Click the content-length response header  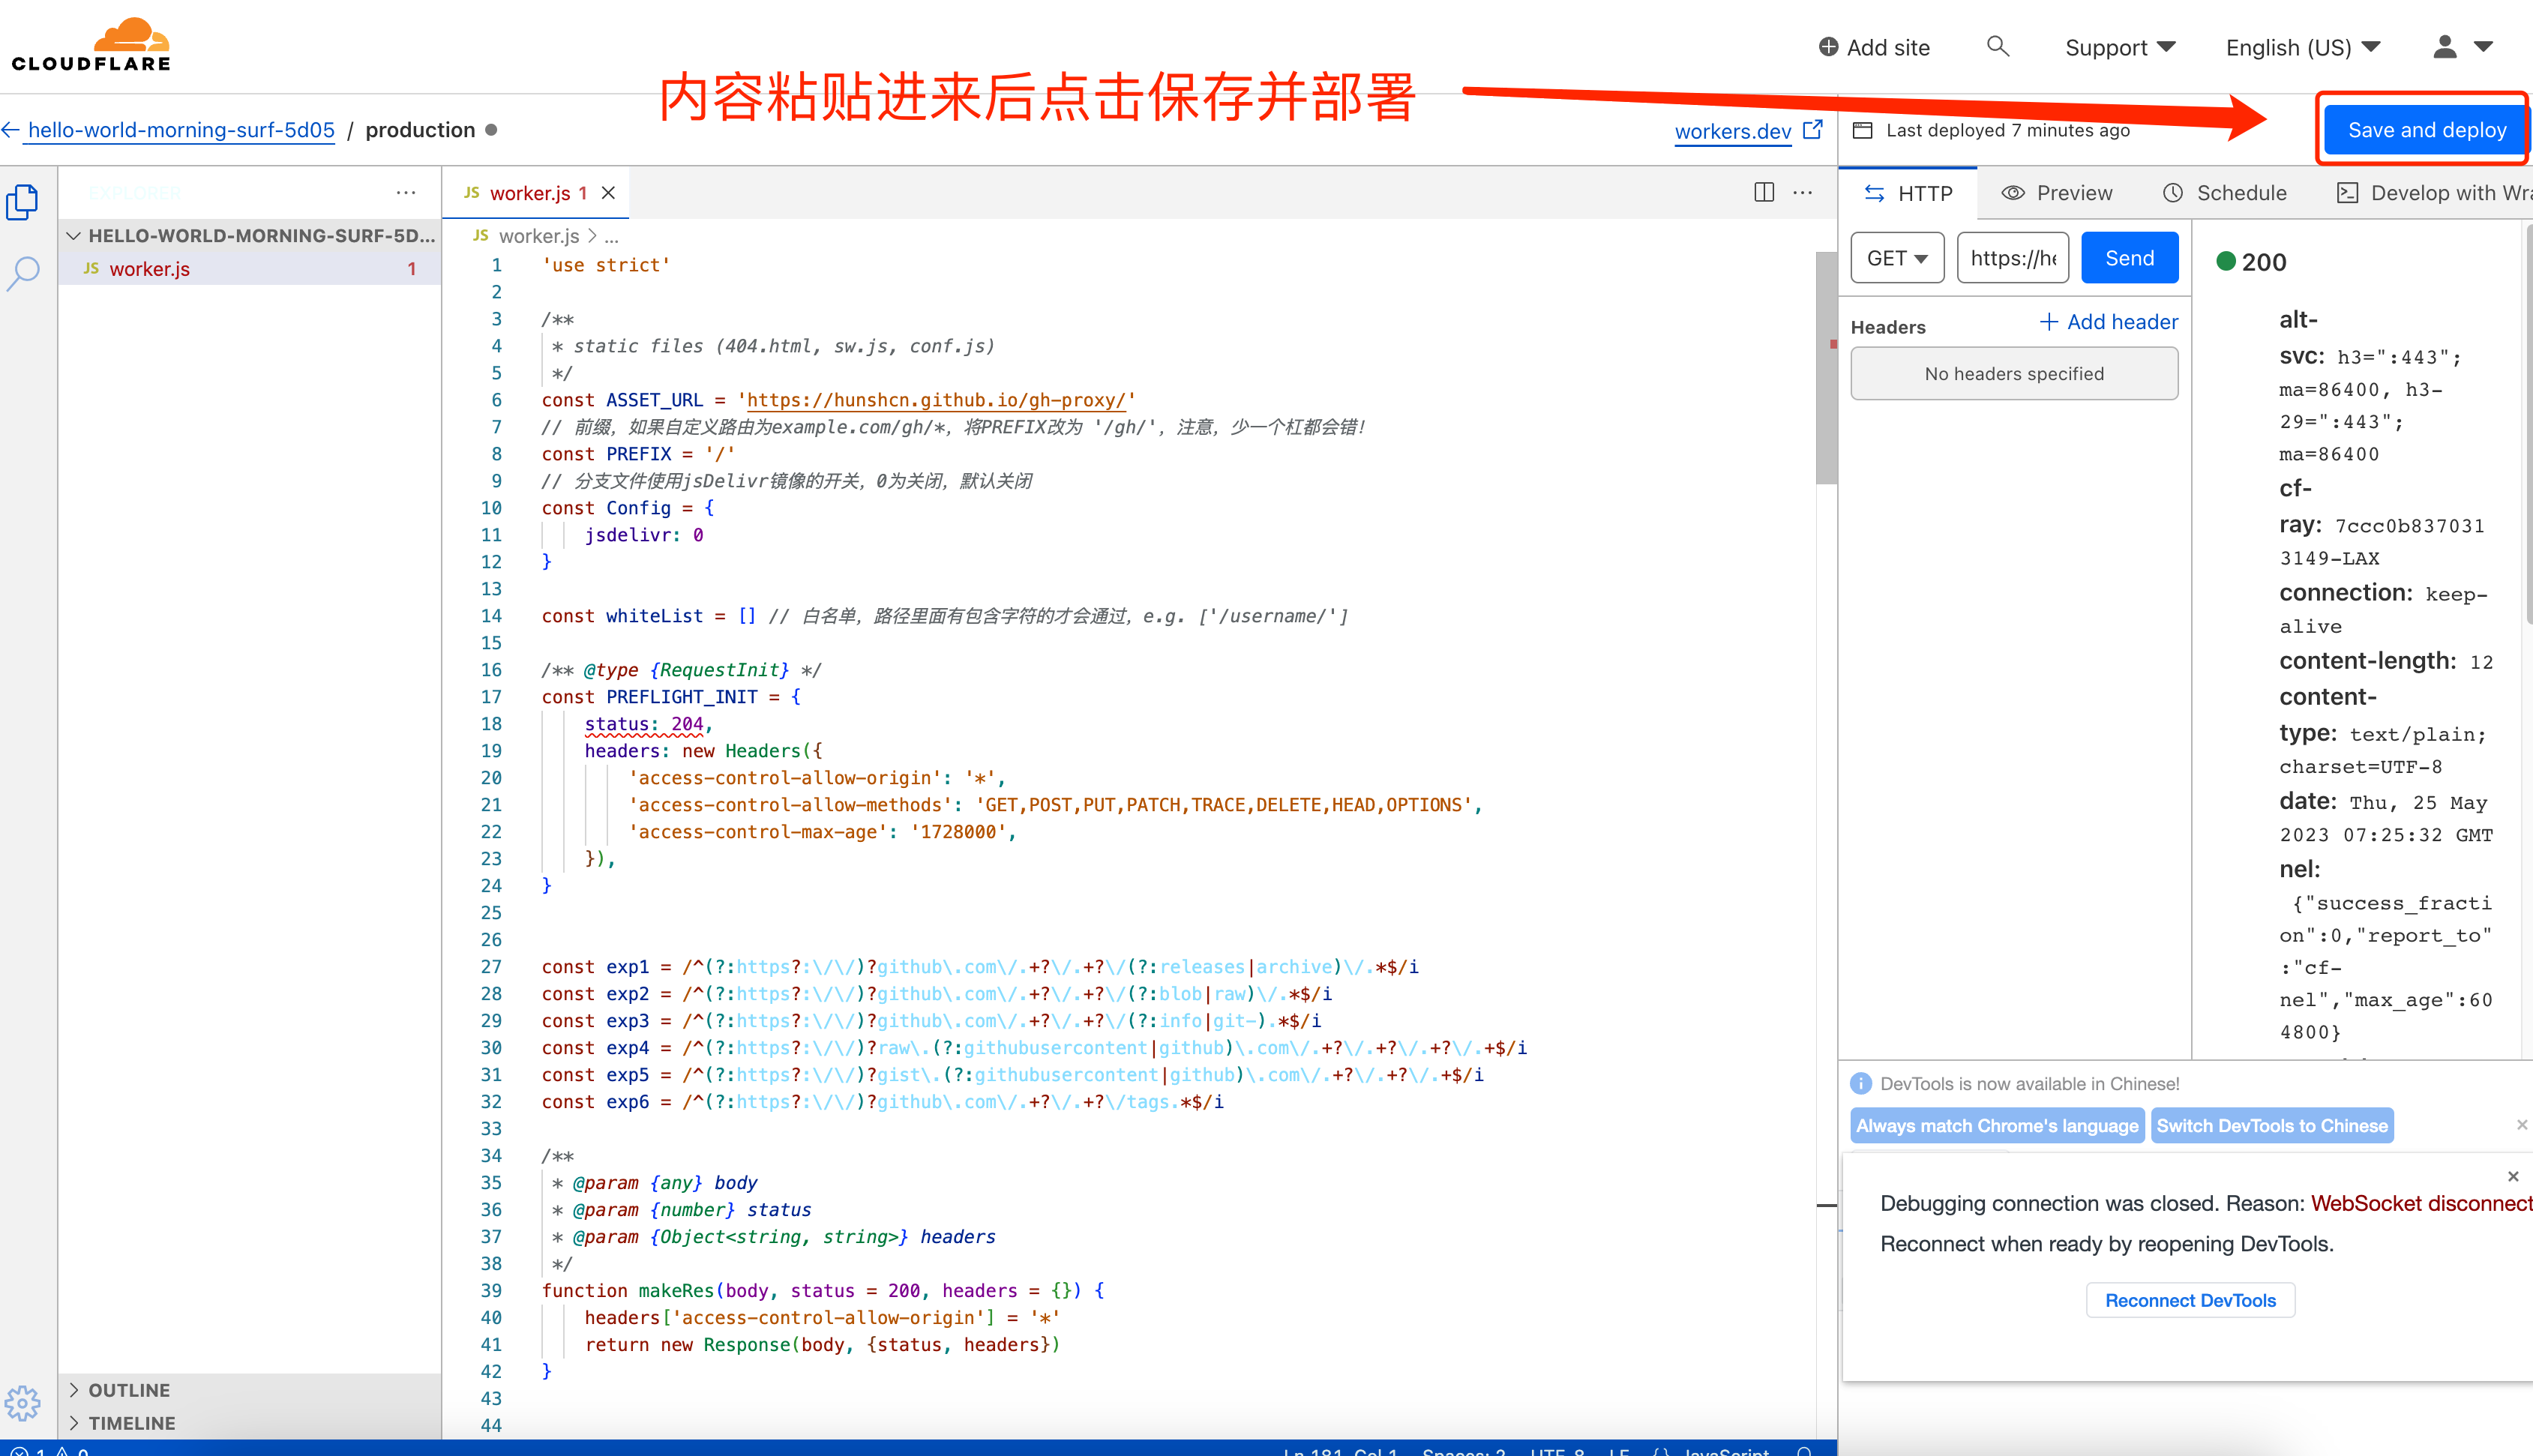tap(2386, 661)
